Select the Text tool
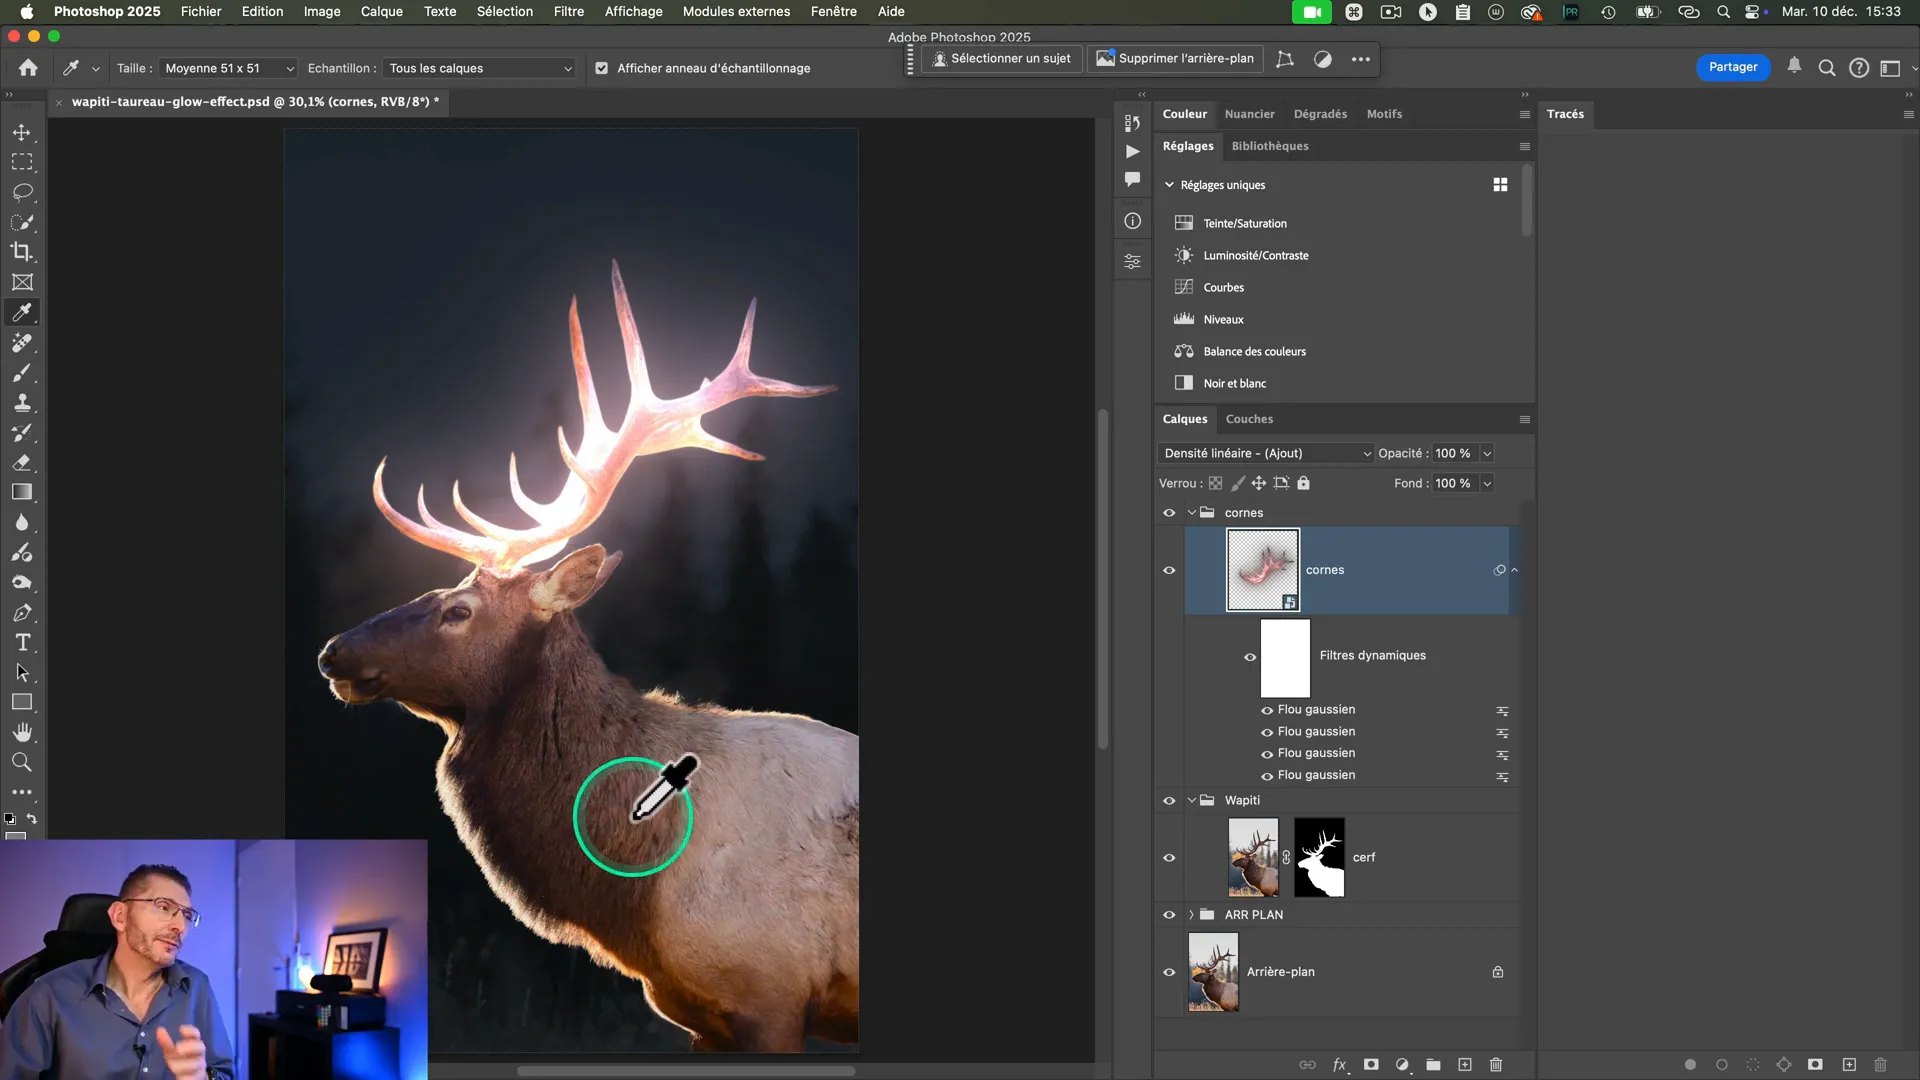 [x=22, y=643]
